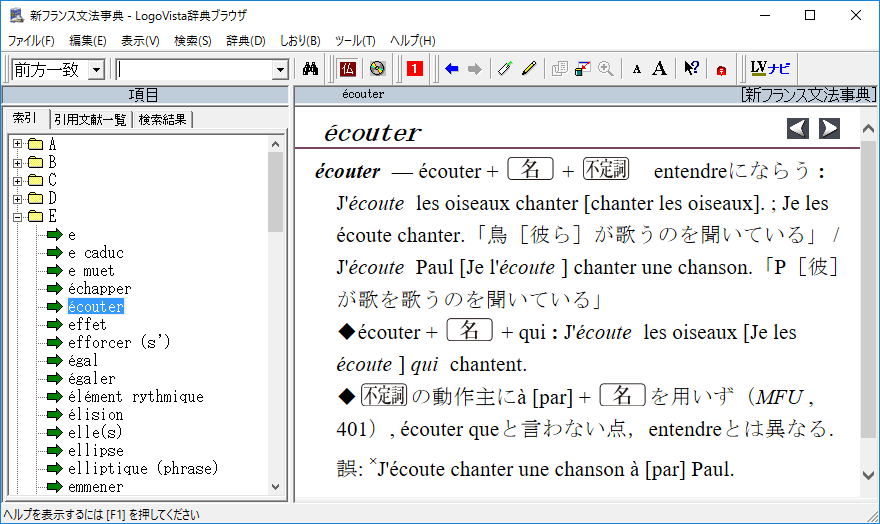Select the 'elliptique (phrase)' entry
Viewport: 880px width, 524px height.
143,468
